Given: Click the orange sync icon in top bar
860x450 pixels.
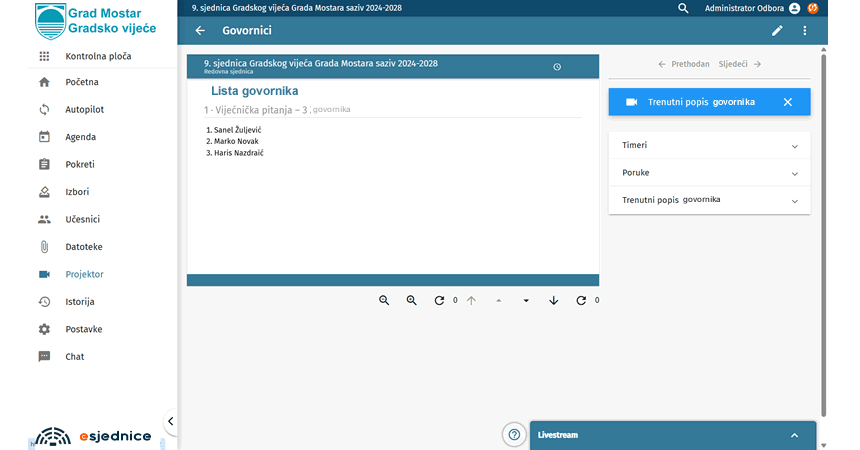Looking at the screenshot, I should click(813, 8).
